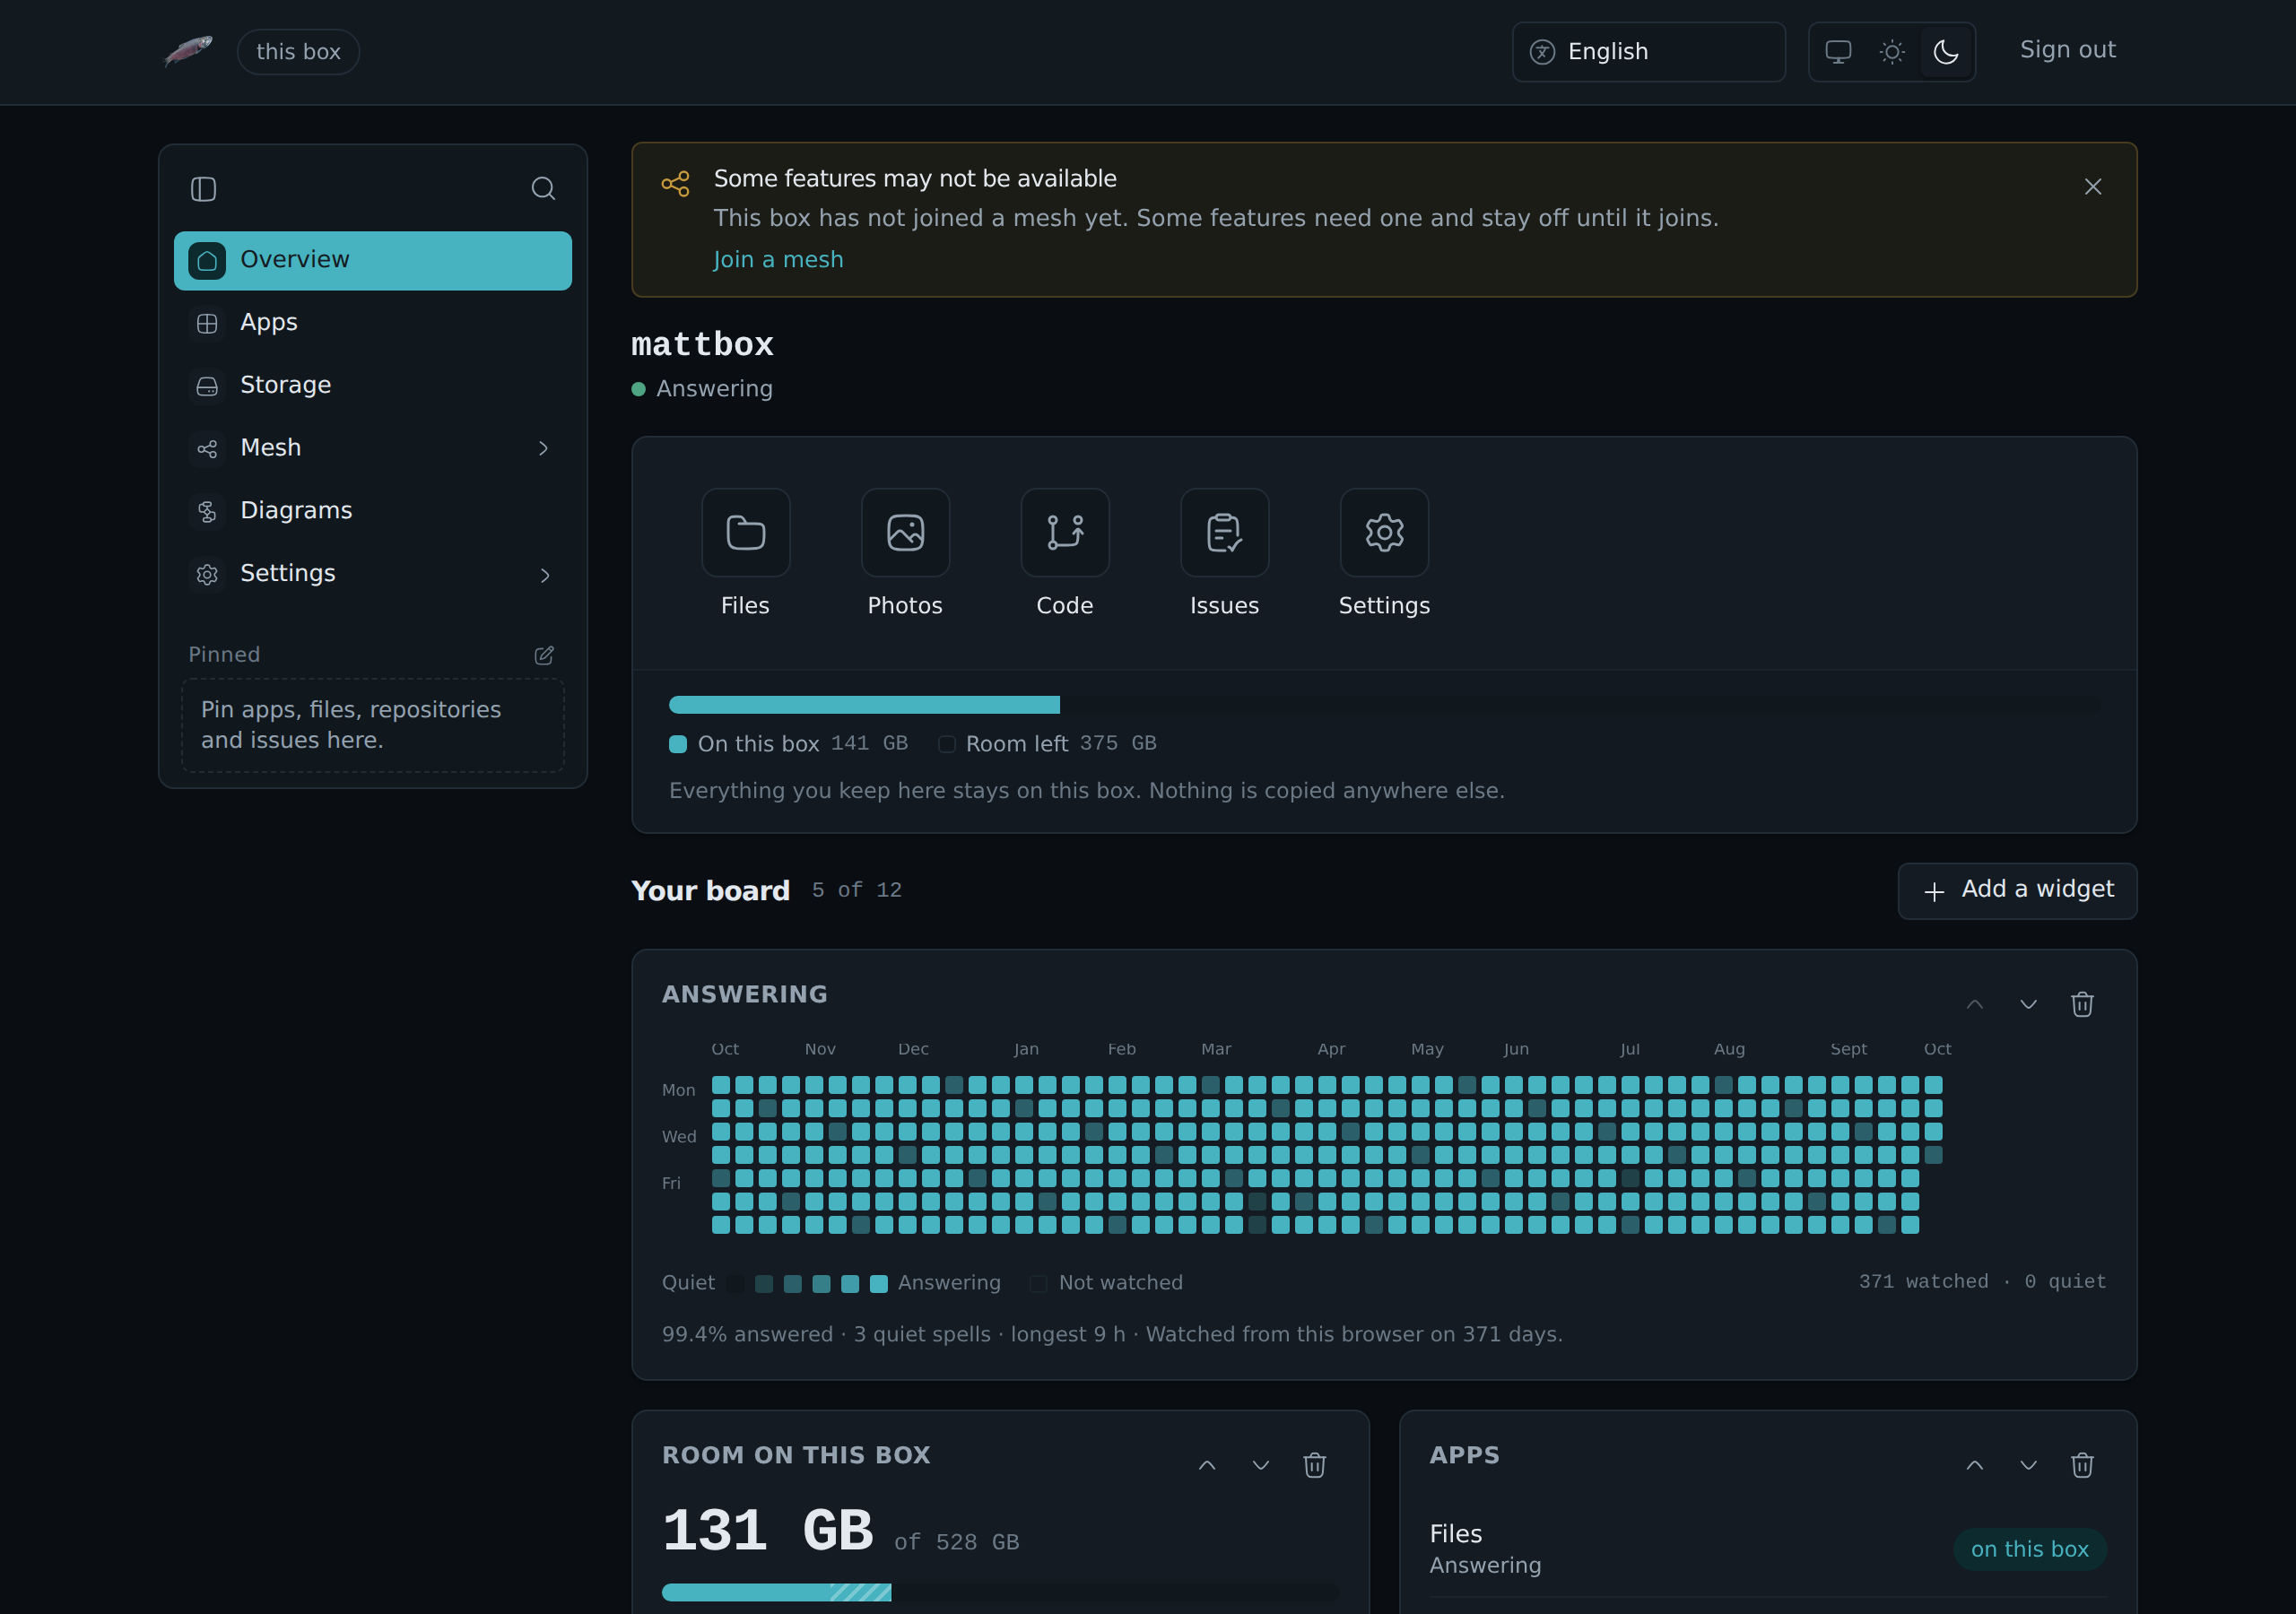Switch to light theme

point(1891,52)
